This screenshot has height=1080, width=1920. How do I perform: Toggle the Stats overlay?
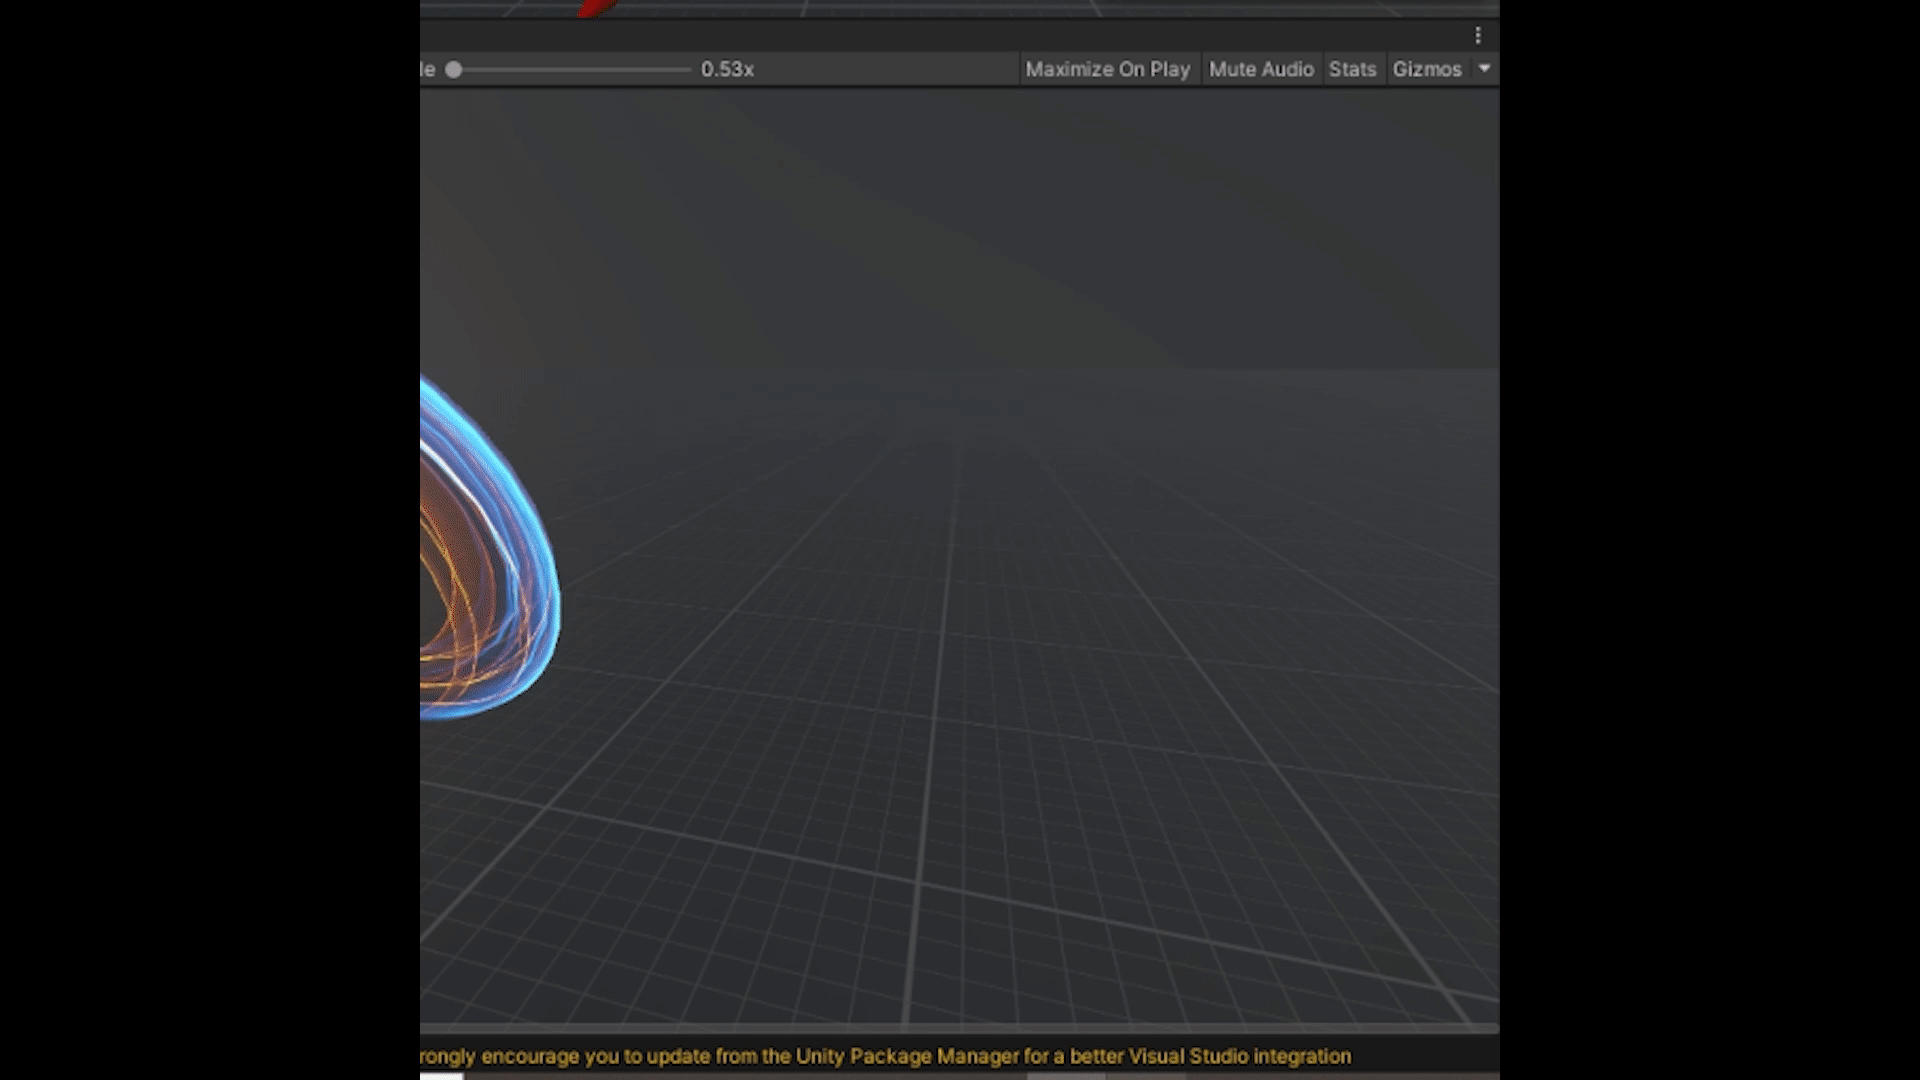pos(1352,70)
